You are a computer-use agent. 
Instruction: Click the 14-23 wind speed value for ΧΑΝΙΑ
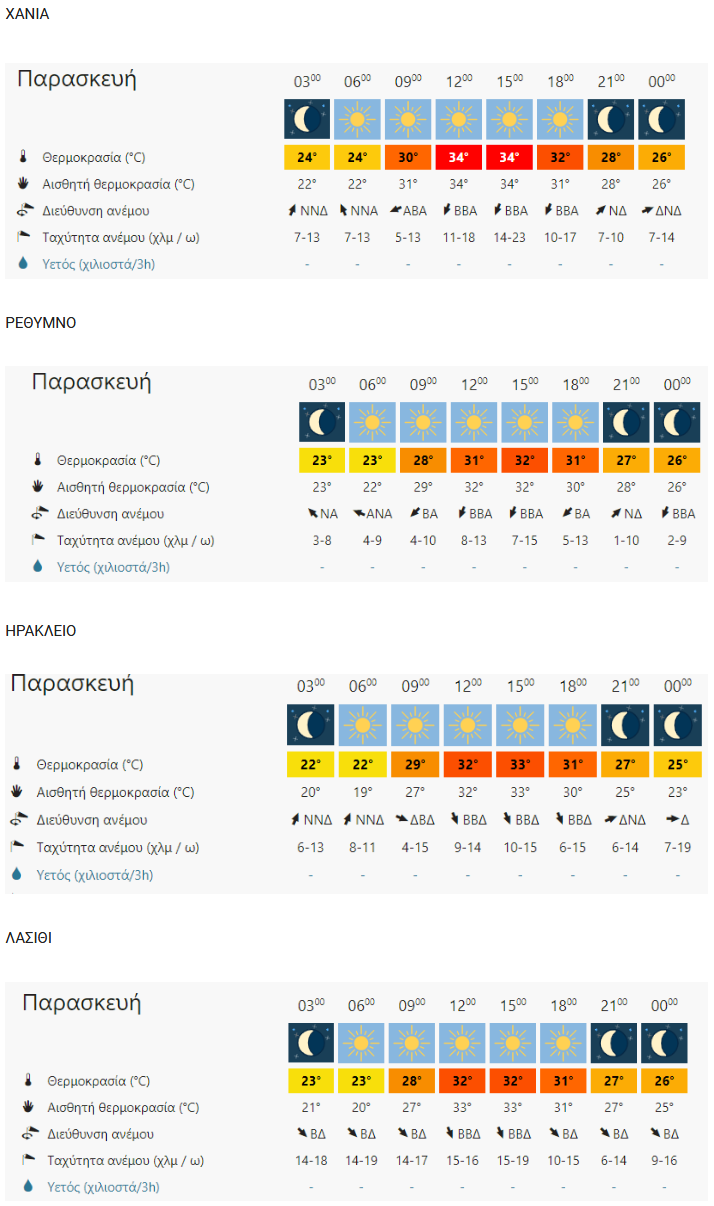(x=510, y=237)
